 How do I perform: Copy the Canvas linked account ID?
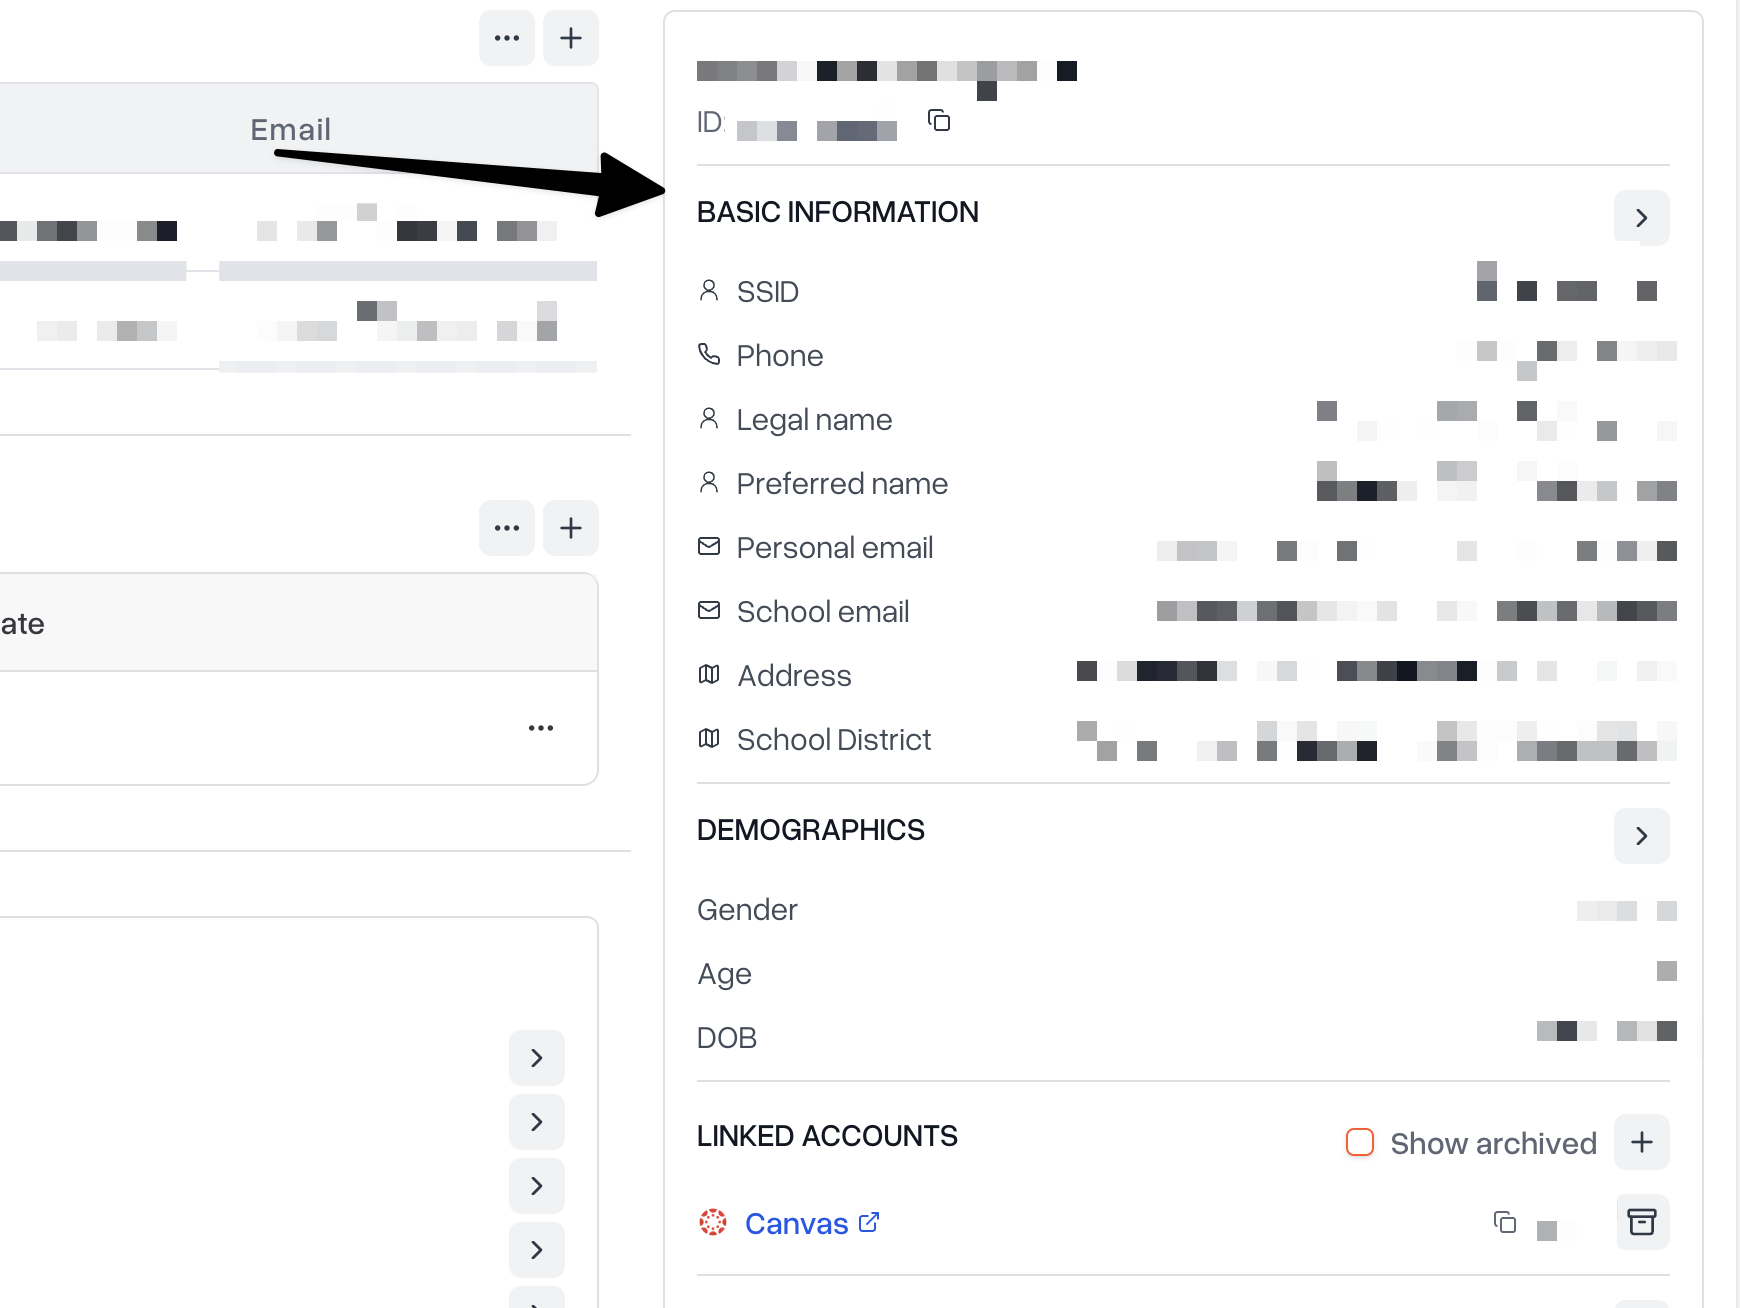click(x=1505, y=1222)
